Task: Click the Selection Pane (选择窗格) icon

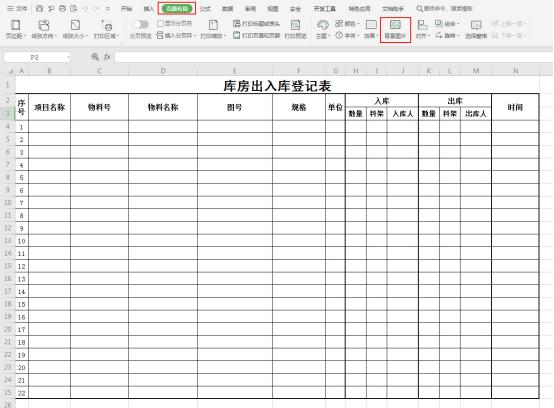Action: (476, 25)
